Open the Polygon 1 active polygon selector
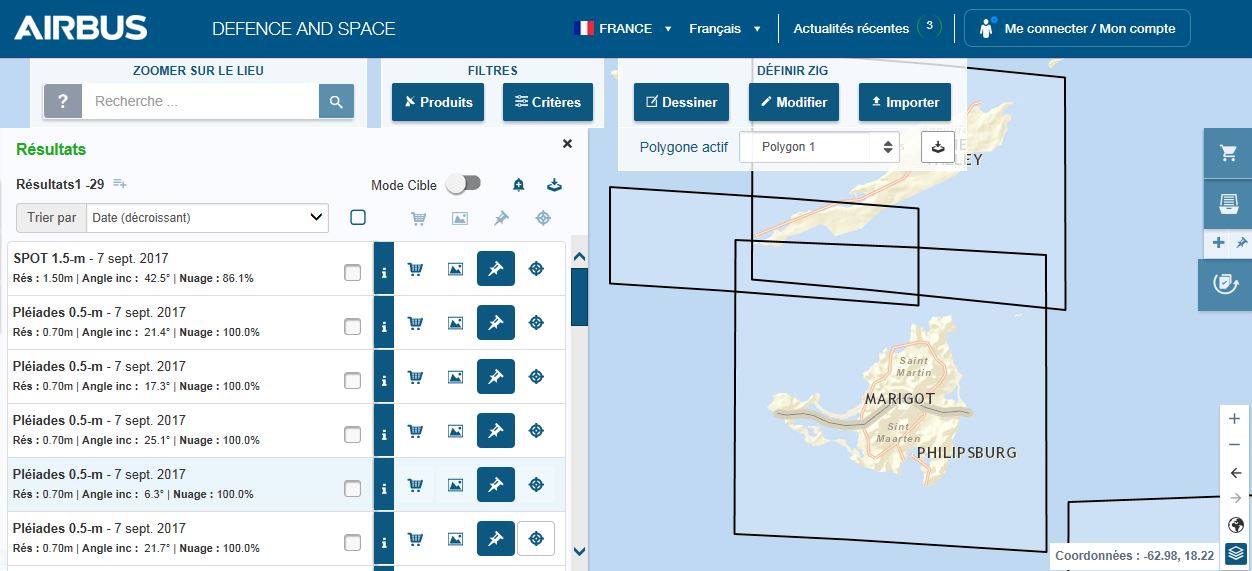Image resolution: width=1252 pixels, height=571 pixels. pos(819,147)
